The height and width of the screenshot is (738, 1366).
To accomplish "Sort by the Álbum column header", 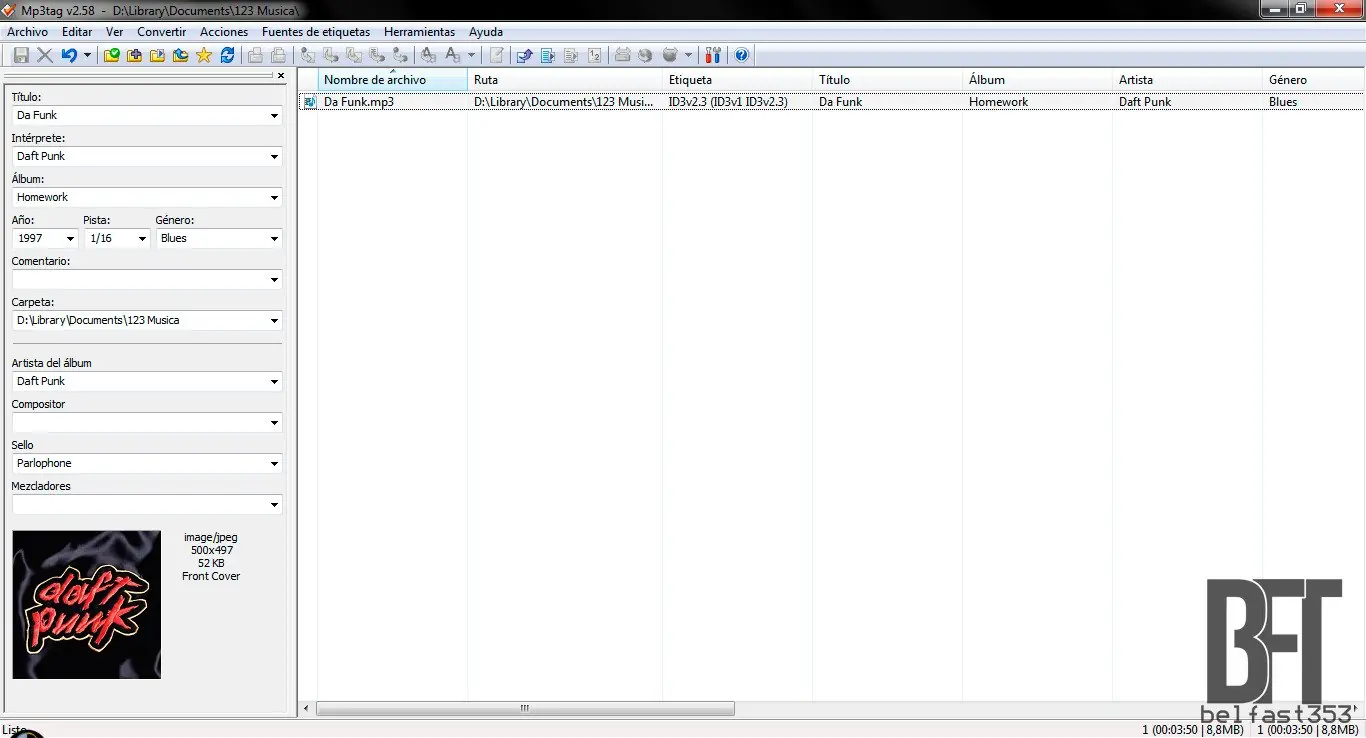I will point(1038,80).
